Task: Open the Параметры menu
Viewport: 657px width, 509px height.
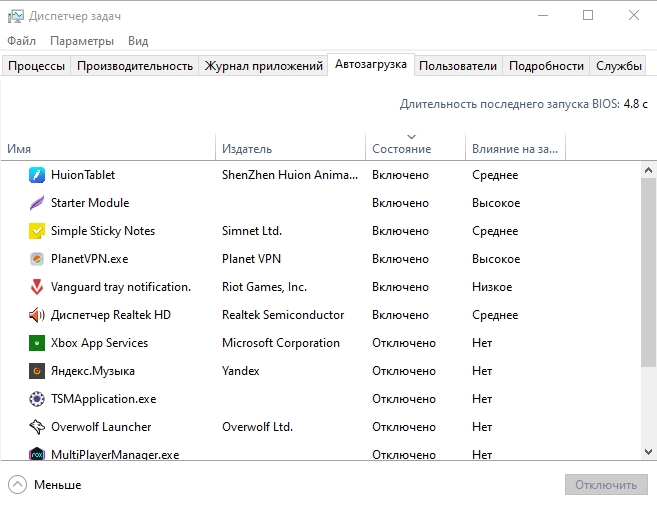Action: [x=82, y=41]
